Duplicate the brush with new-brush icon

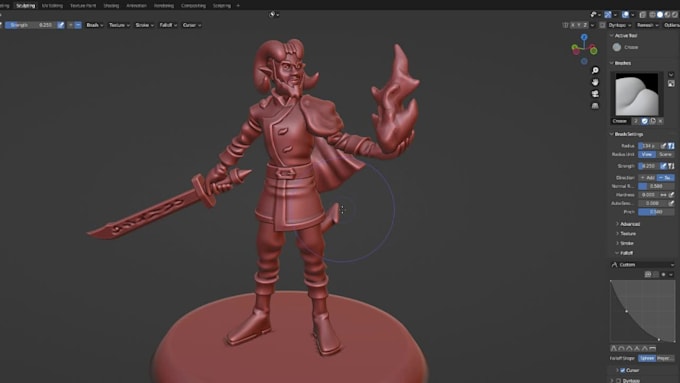[x=653, y=121]
